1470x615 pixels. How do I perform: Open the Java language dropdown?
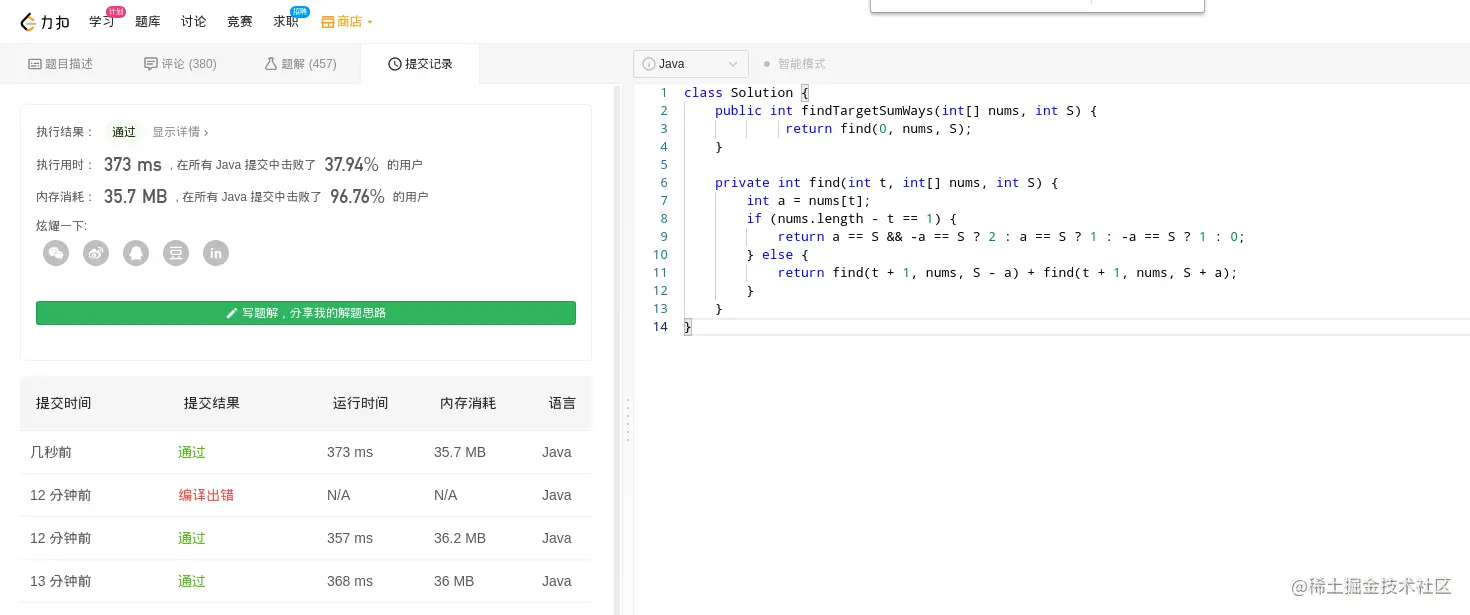691,64
